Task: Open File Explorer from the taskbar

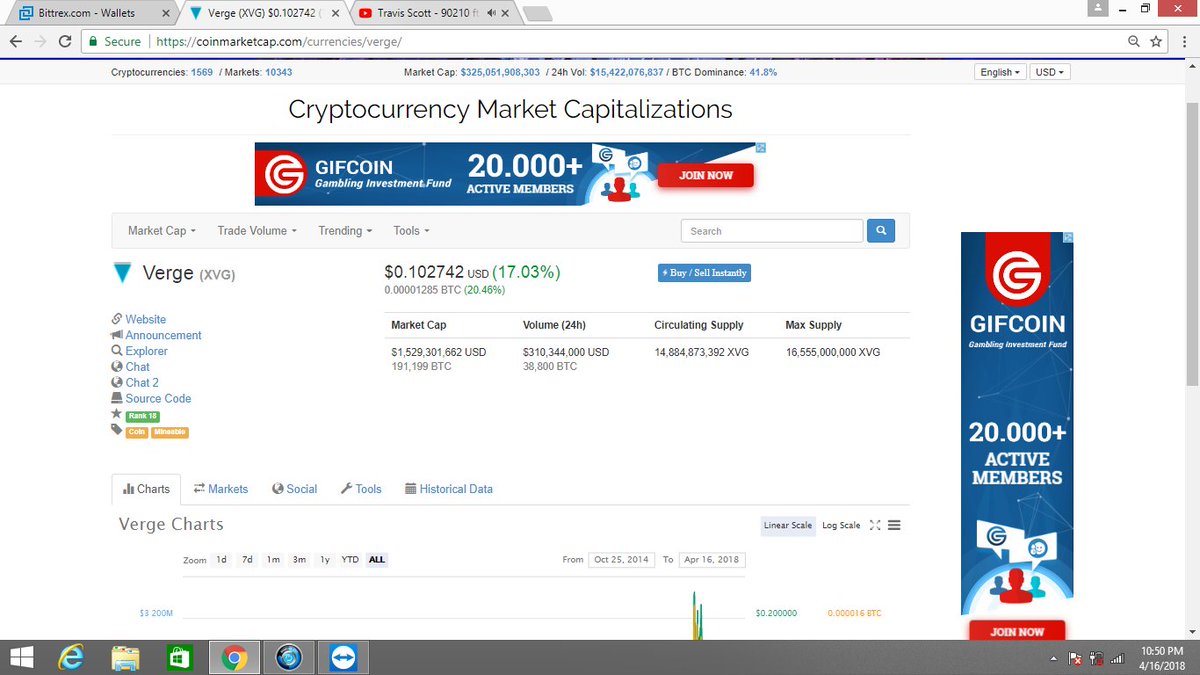Action: click(126, 657)
